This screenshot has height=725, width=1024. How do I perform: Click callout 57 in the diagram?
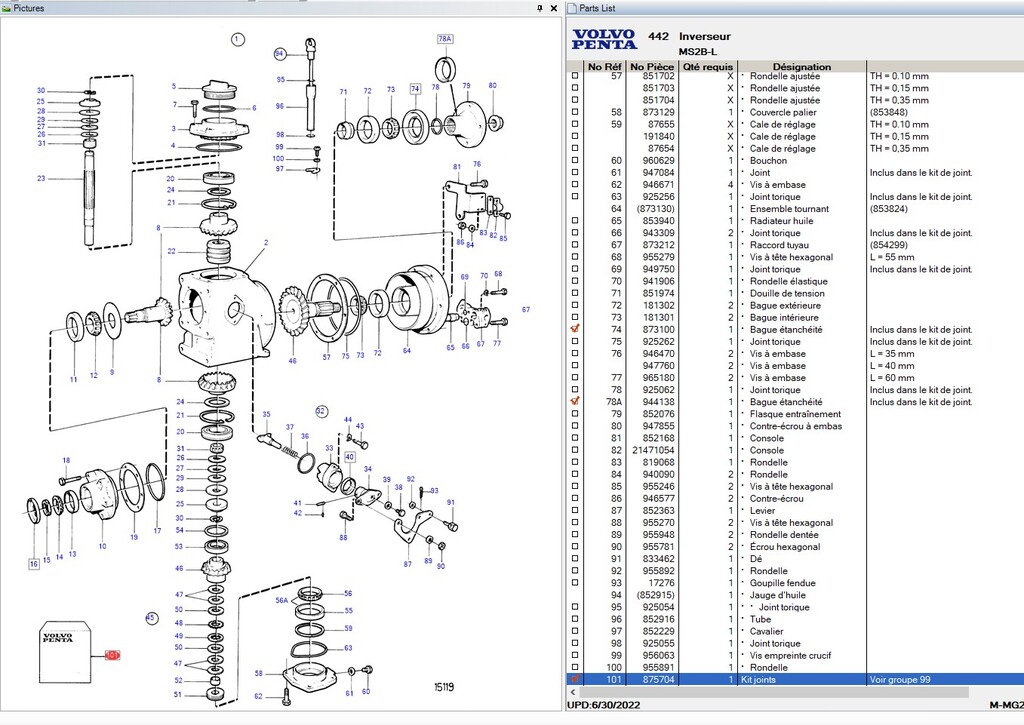coord(326,357)
